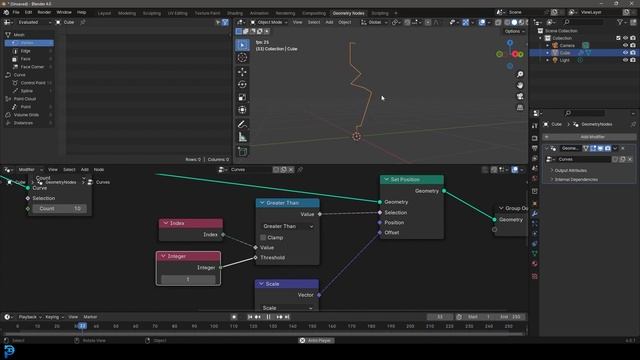Open the Render menu
Image resolution: width=640 pixels, height=360 pixels.
coord(44,12)
